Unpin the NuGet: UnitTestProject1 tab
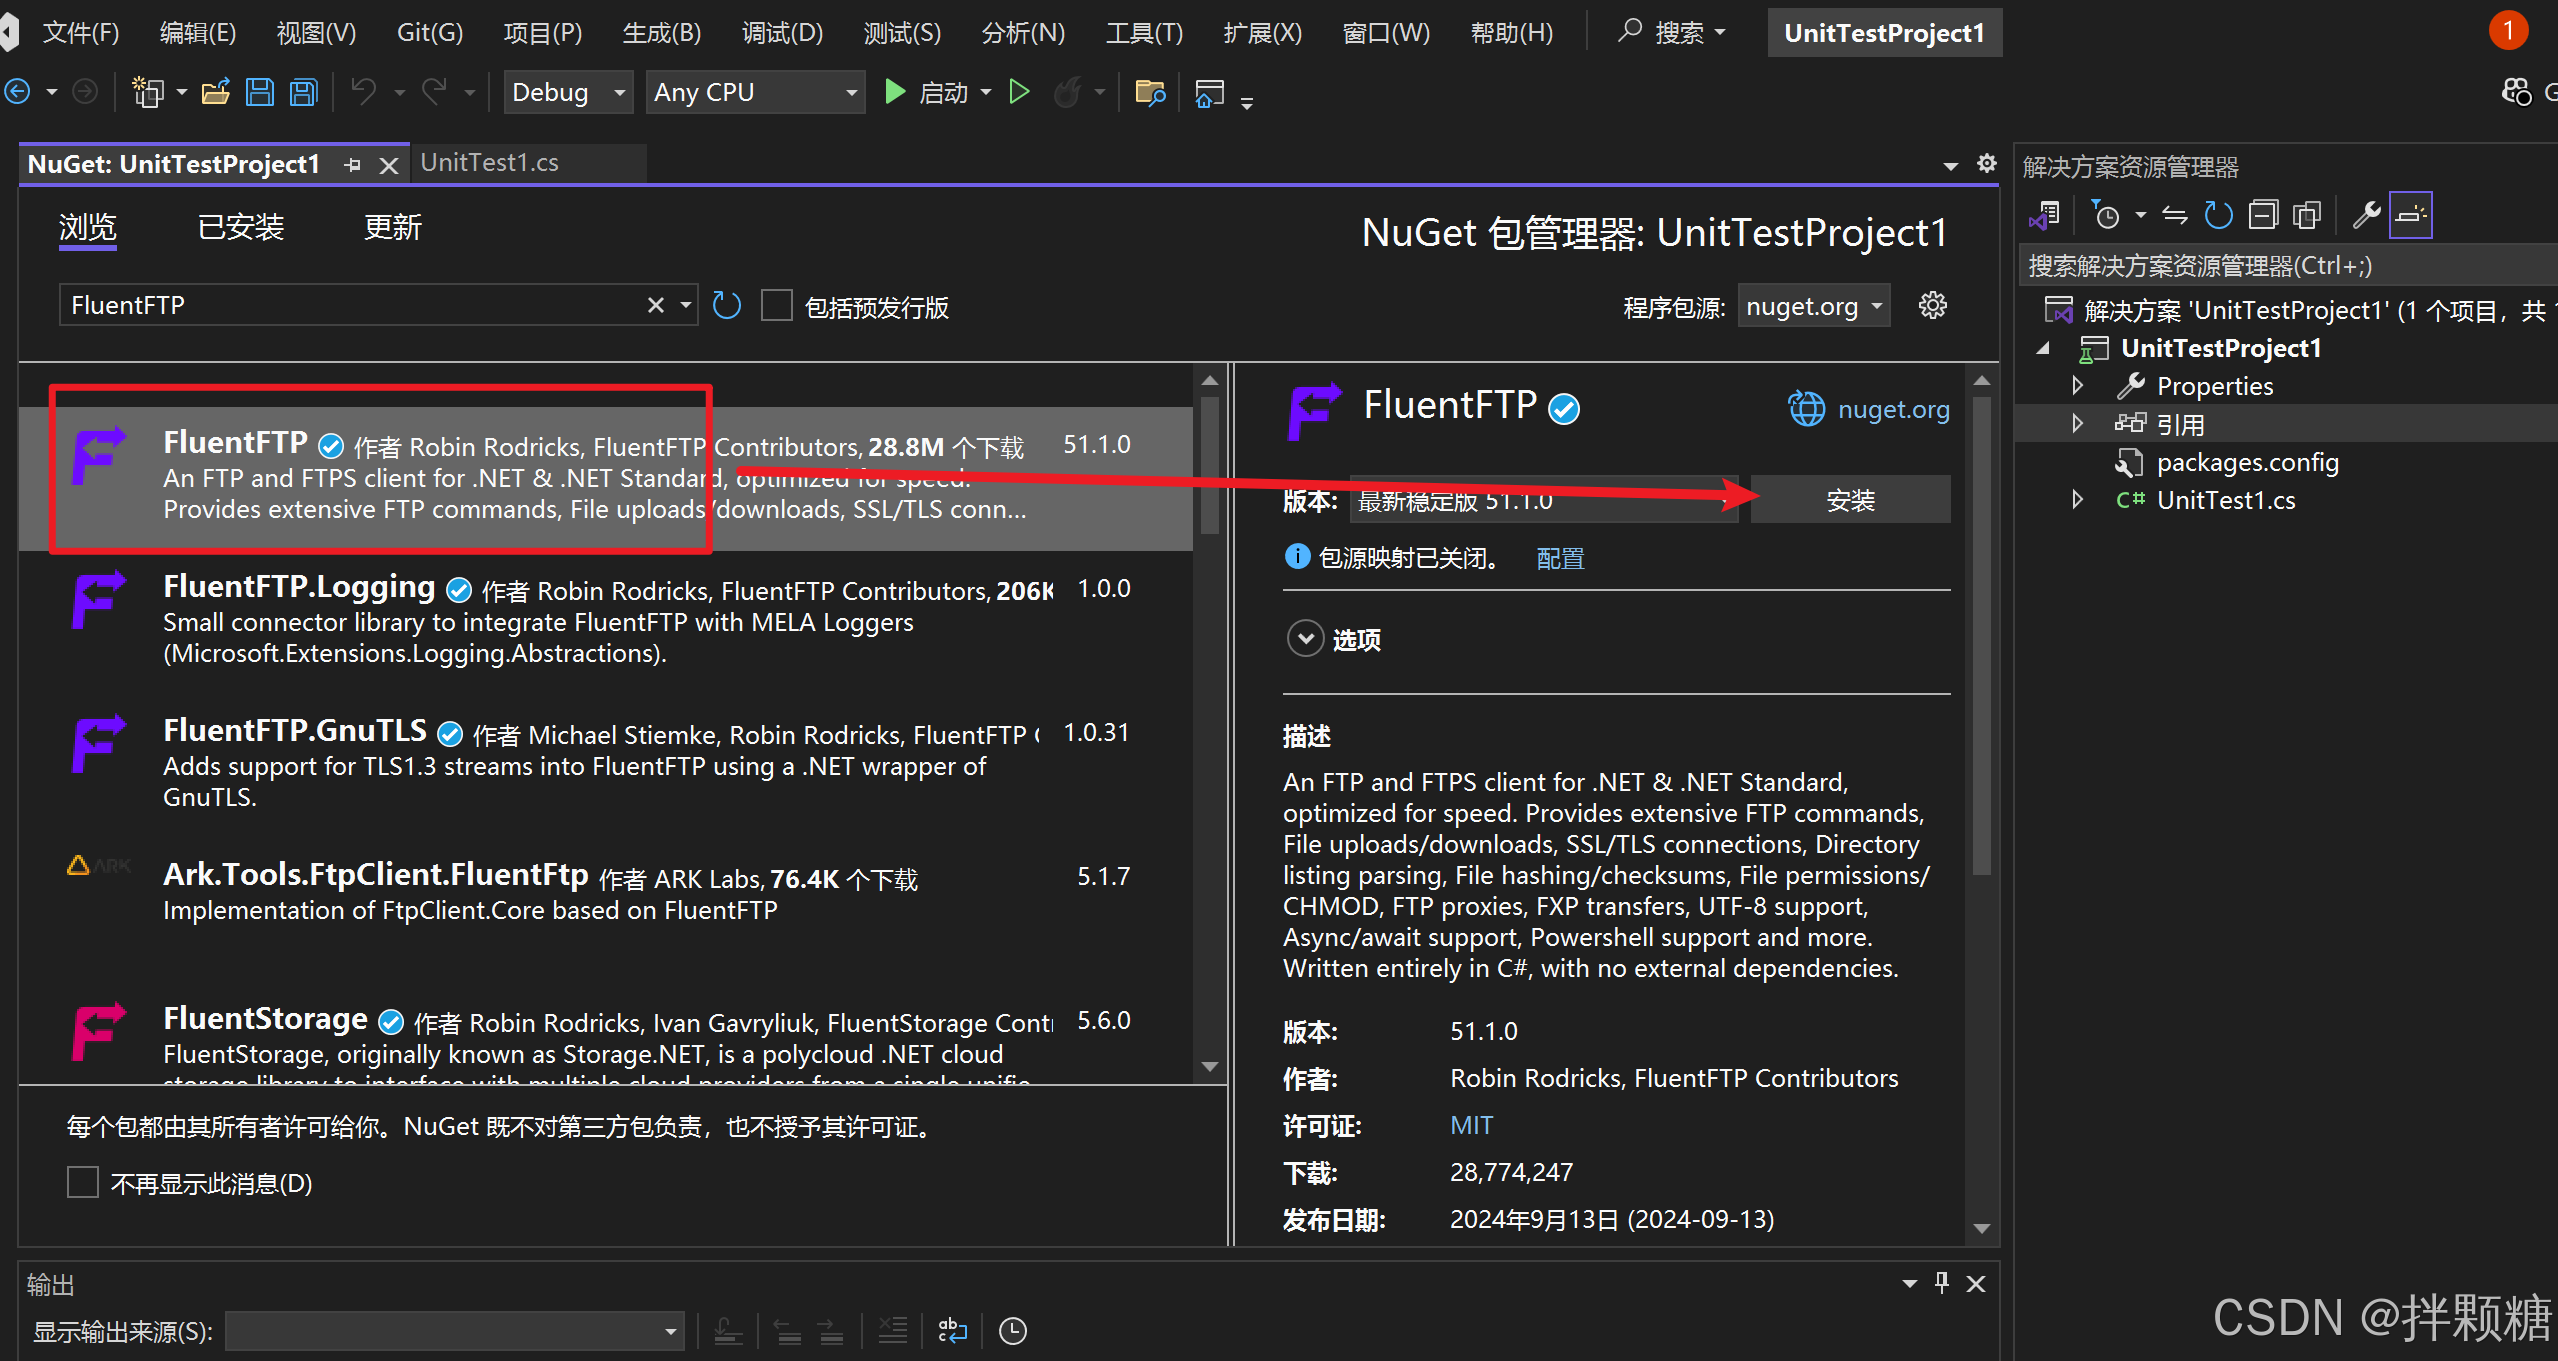2558x1361 pixels. point(352,164)
